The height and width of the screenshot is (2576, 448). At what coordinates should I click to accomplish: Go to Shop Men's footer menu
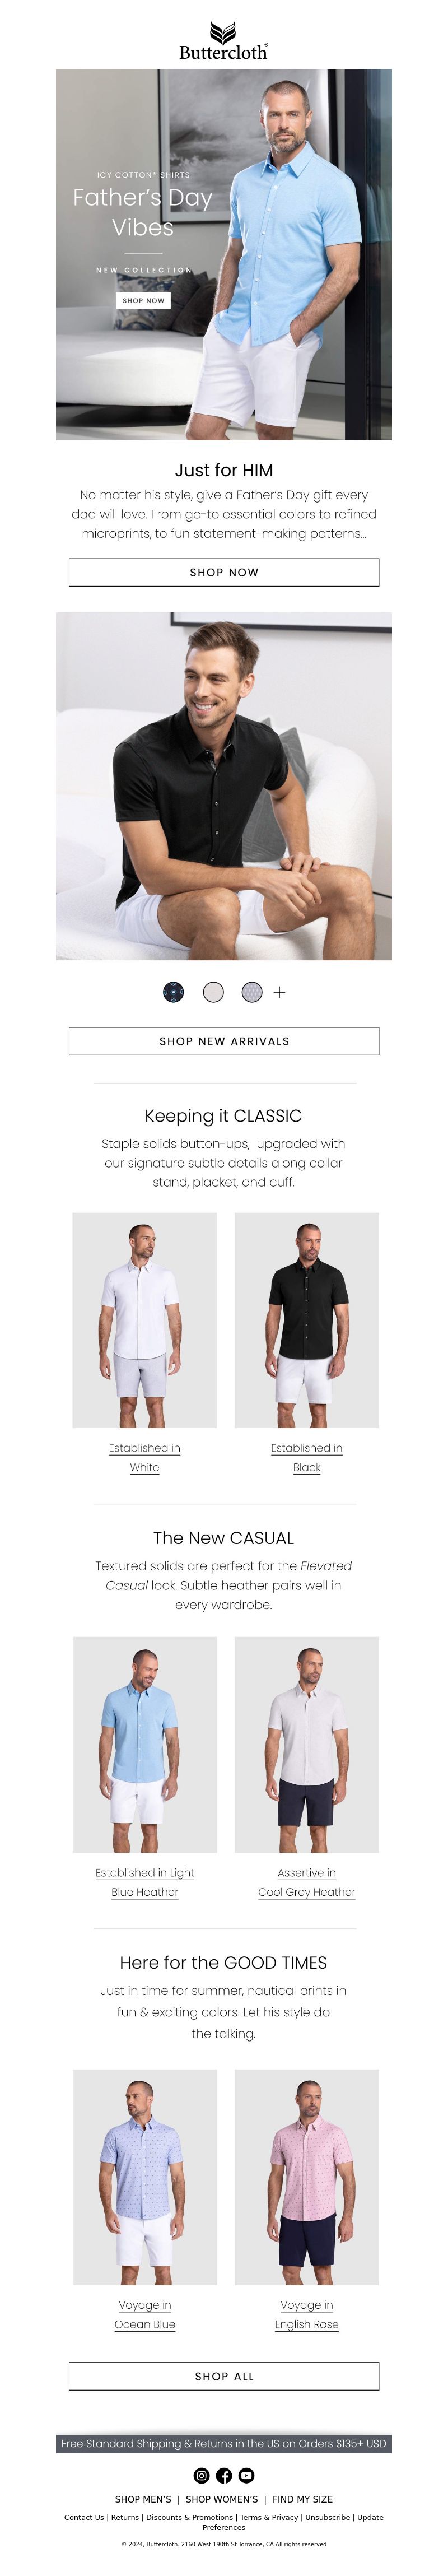143,2499
